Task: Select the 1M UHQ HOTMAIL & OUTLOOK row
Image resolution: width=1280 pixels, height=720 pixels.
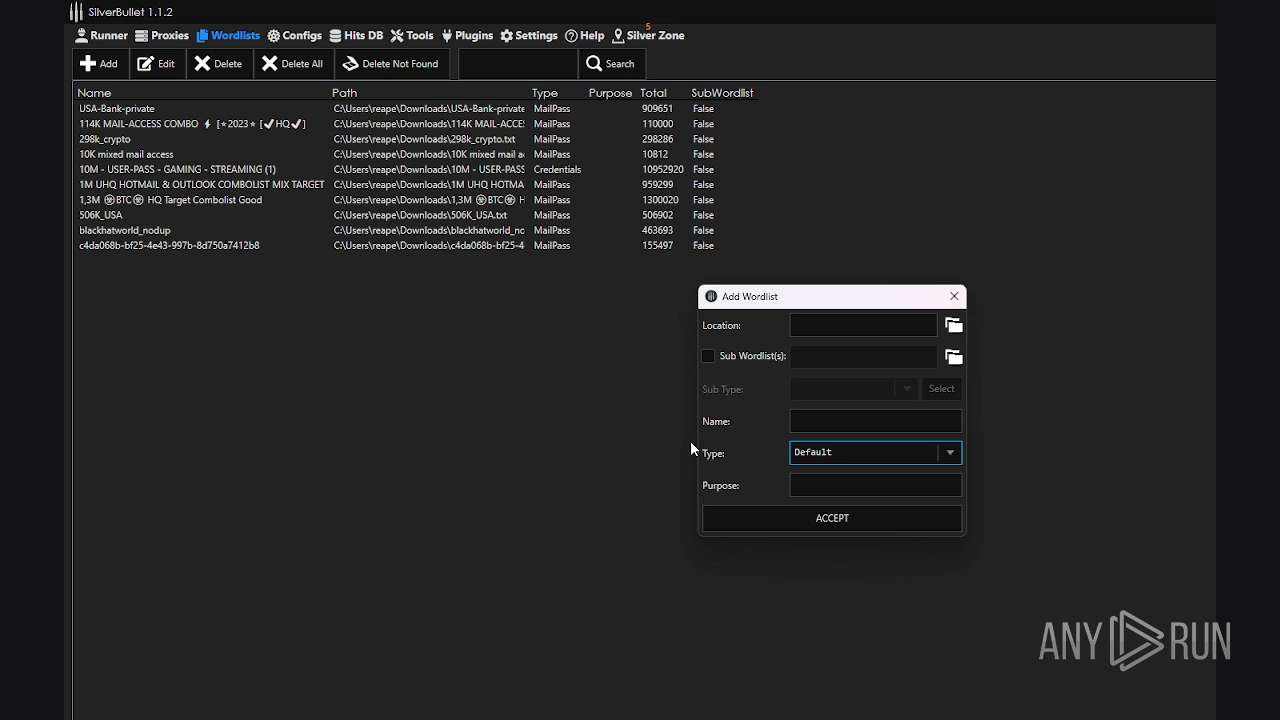Action: point(415,185)
